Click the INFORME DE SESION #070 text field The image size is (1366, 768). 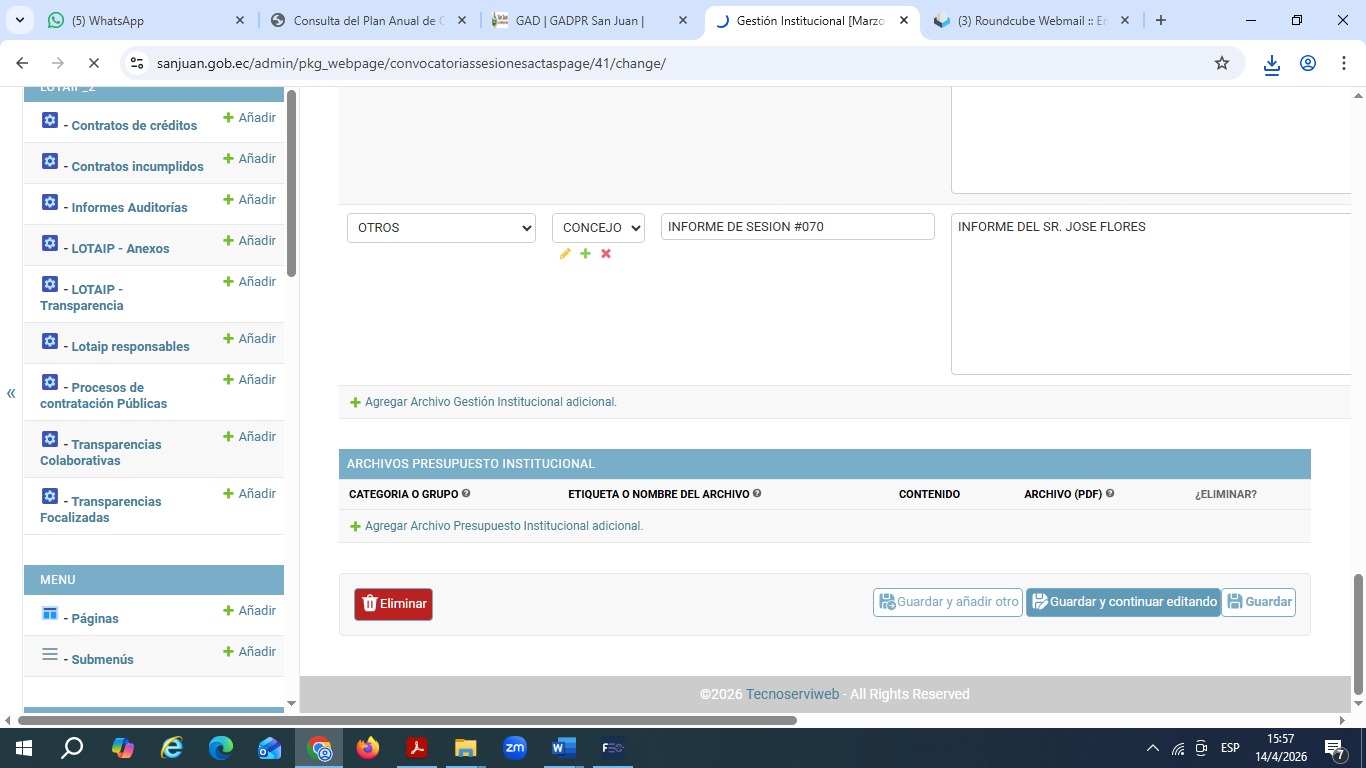coord(797,227)
